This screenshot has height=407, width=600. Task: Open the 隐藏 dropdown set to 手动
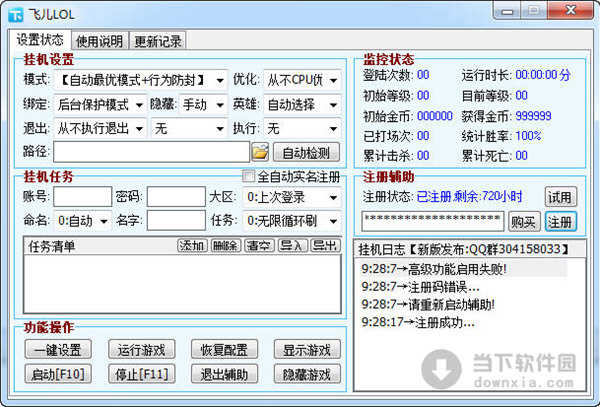(x=203, y=104)
